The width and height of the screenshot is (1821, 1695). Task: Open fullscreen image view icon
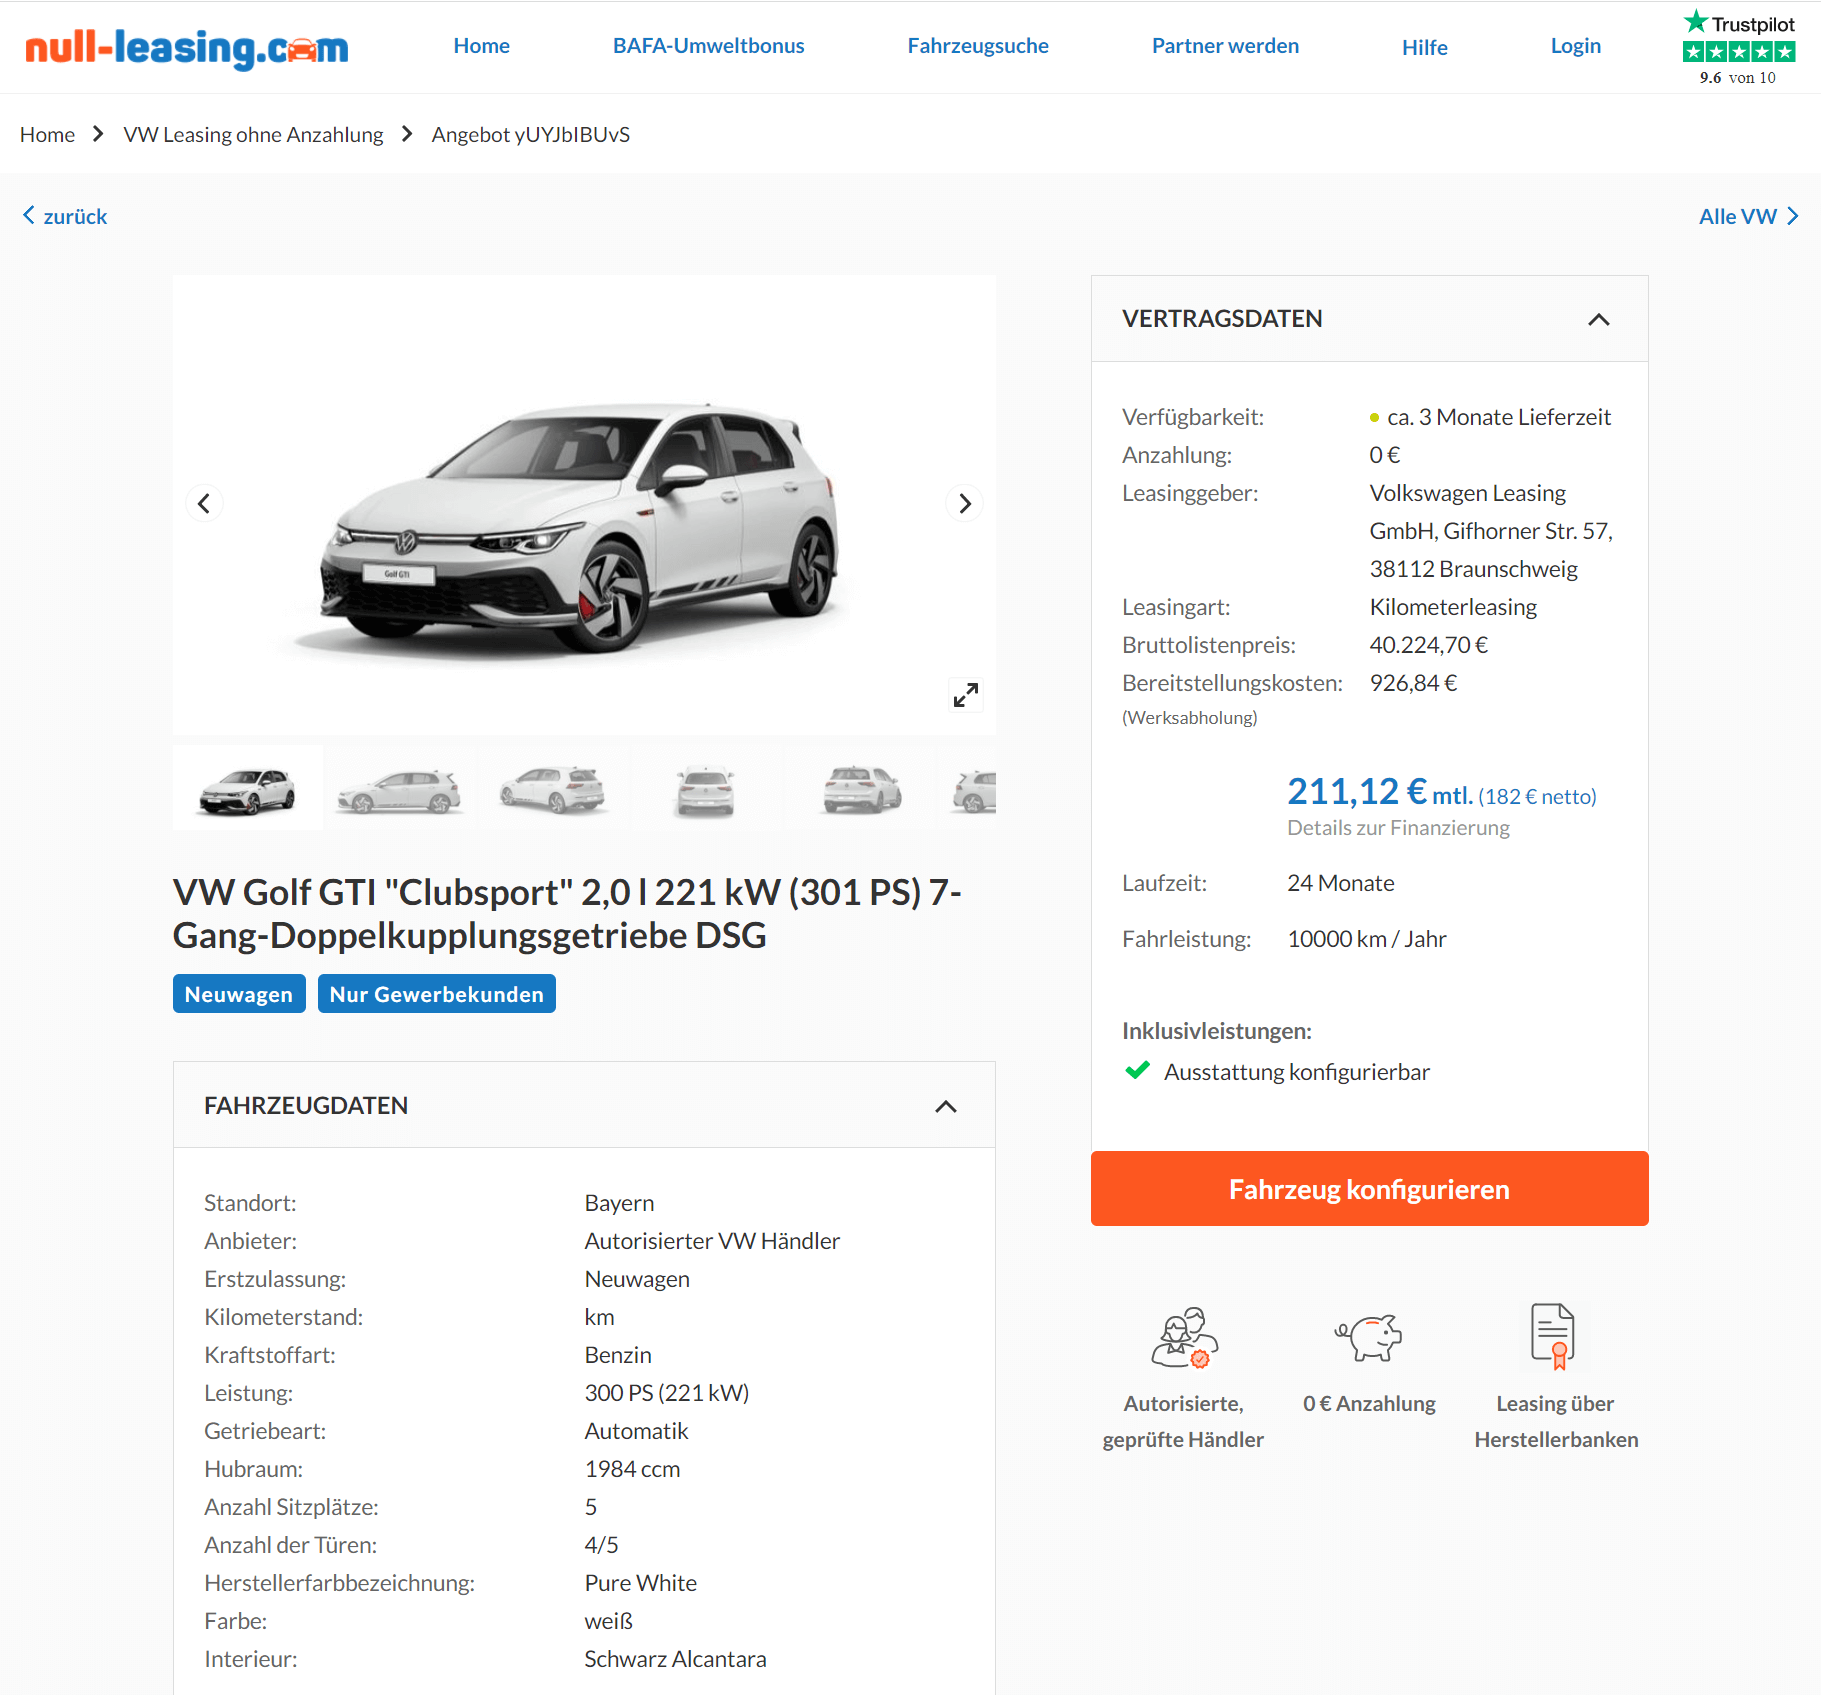[x=966, y=694]
